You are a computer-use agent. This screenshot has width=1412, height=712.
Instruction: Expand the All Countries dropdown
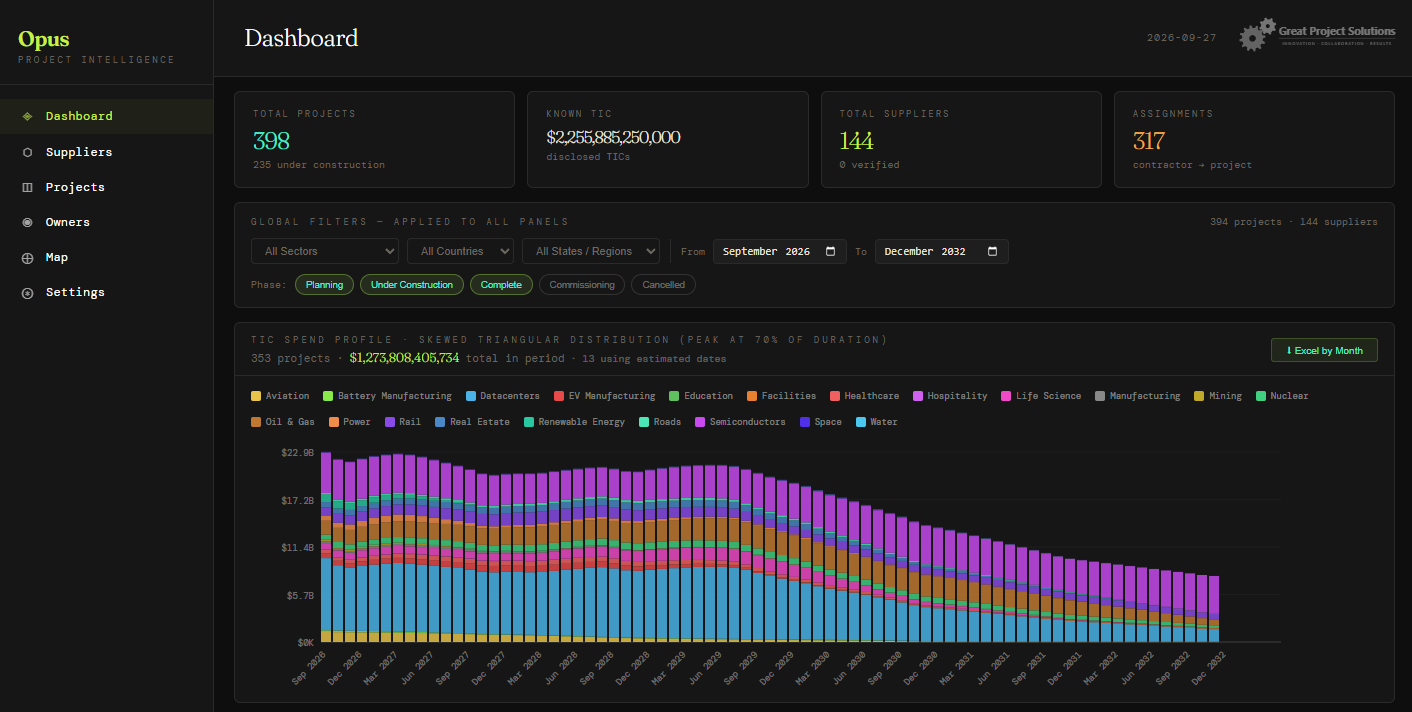tap(460, 251)
